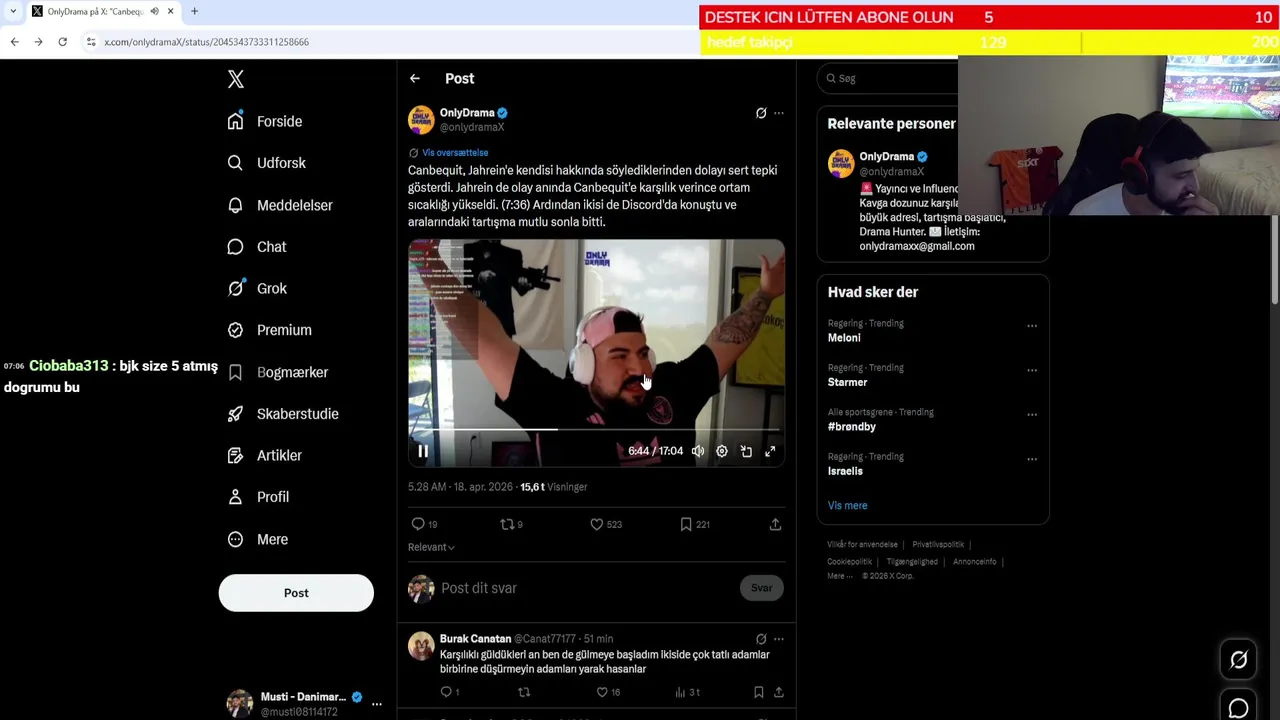Open options for Israelis trend

pos(1032,460)
